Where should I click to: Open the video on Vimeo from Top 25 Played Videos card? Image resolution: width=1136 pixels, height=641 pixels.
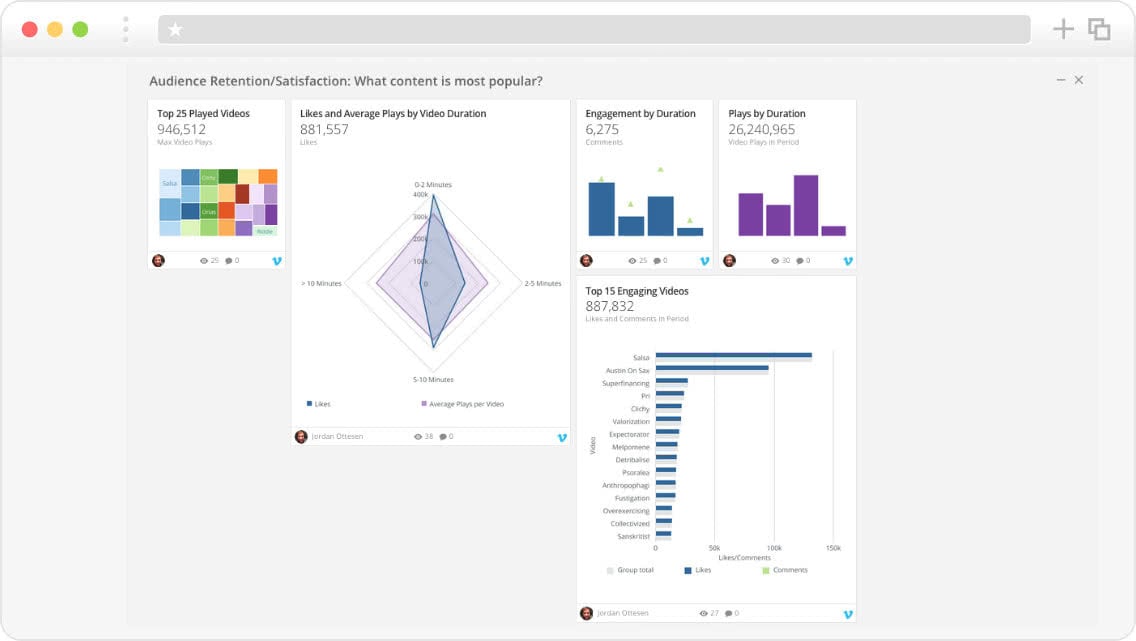tap(277, 260)
